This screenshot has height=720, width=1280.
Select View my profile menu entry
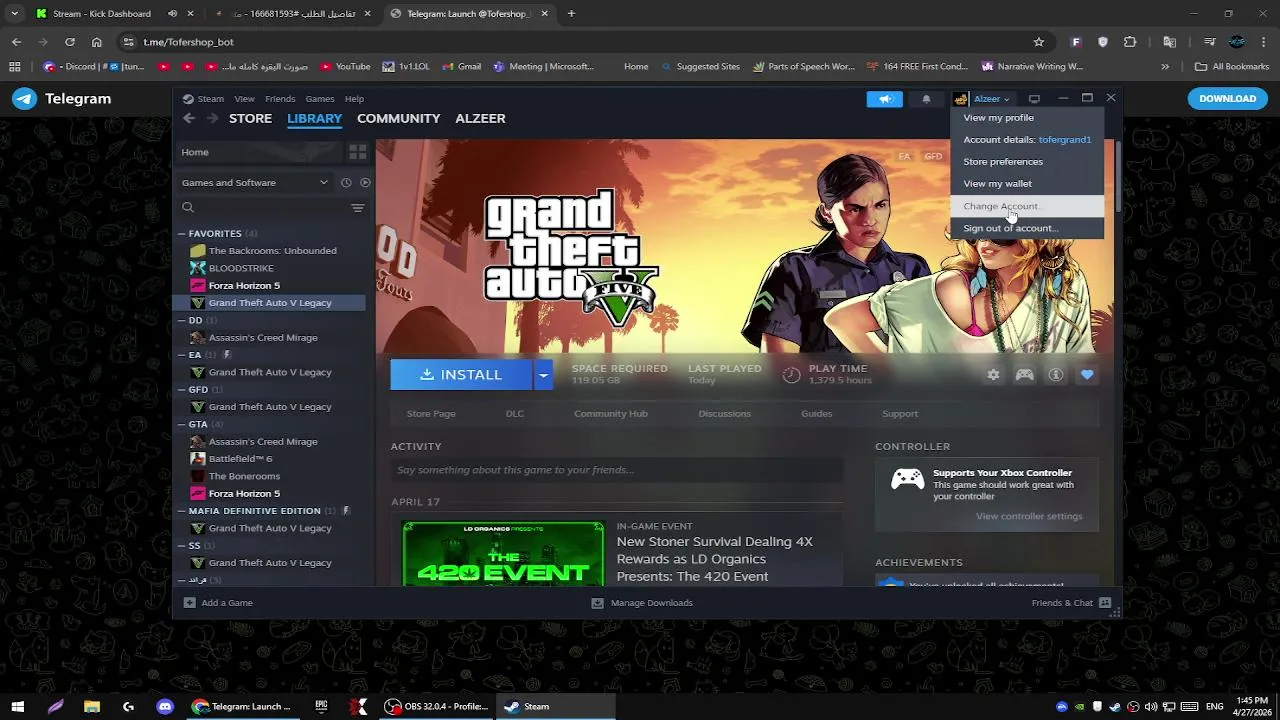click(x=1027, y=118)
